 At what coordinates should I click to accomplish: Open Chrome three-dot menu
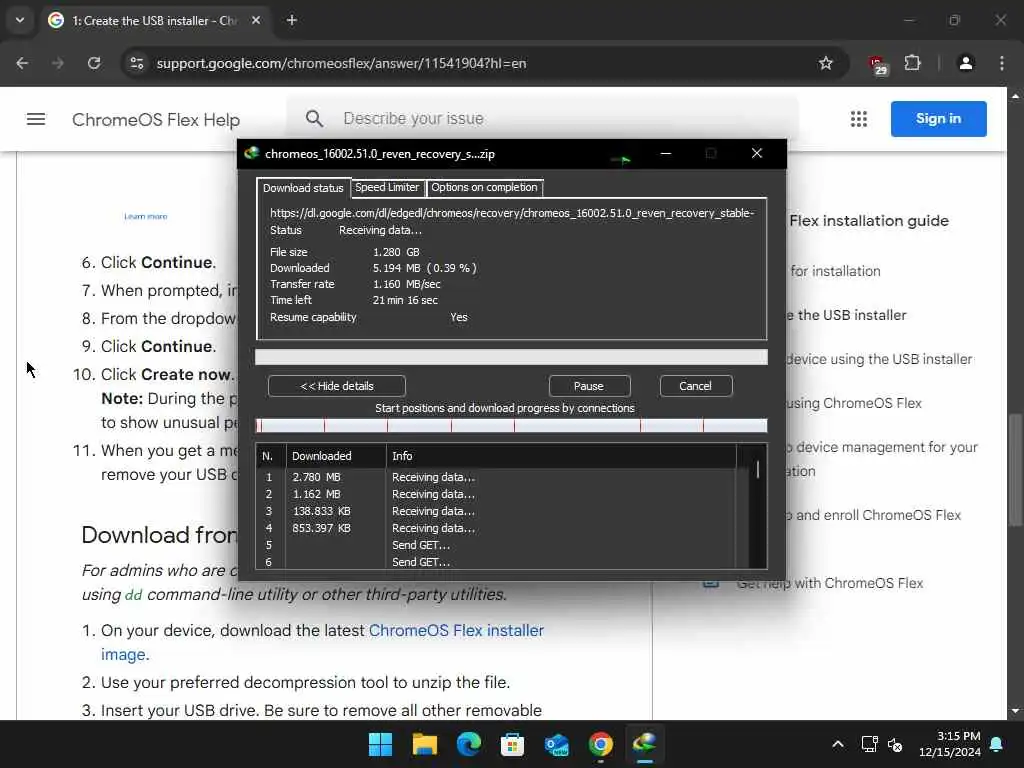coord(1002,63)
